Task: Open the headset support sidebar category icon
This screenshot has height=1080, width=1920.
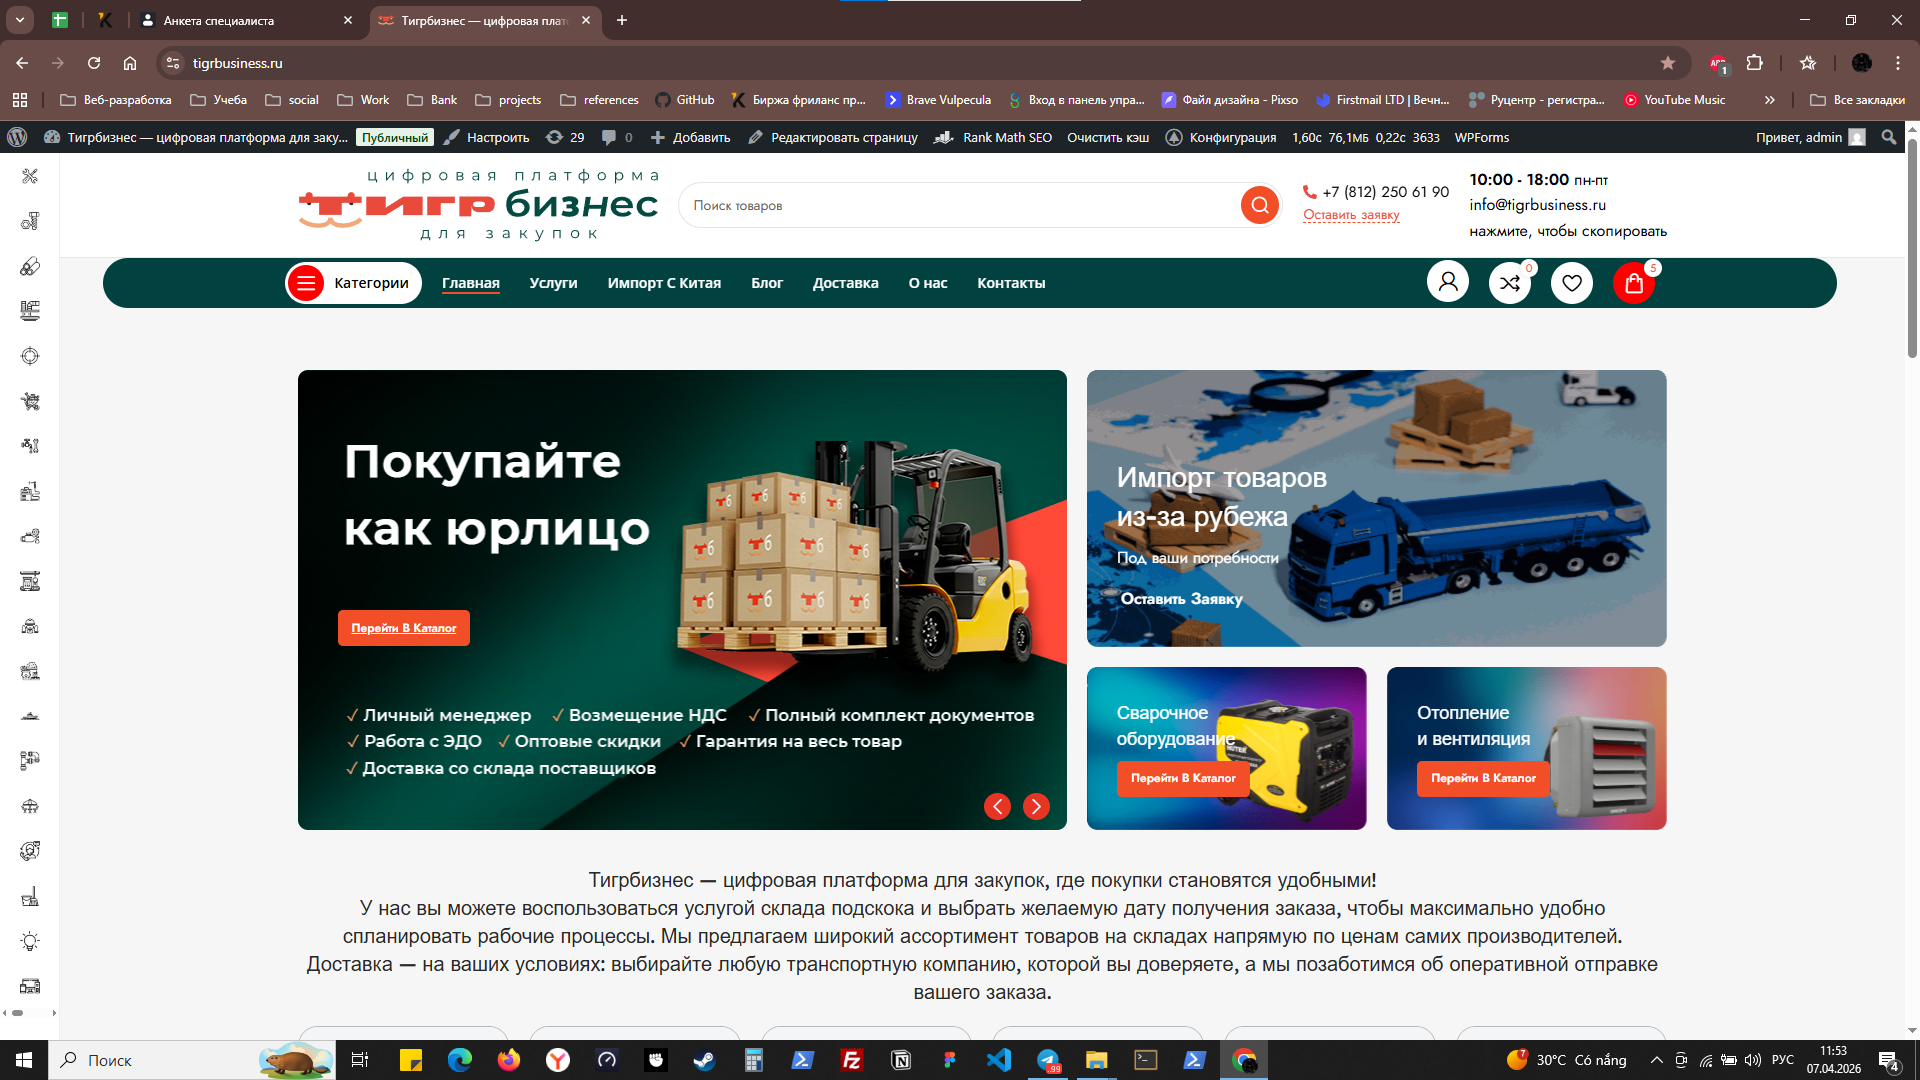Action: point(30,851)
